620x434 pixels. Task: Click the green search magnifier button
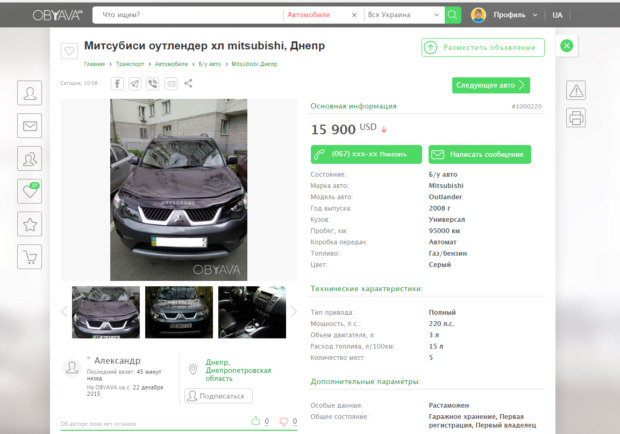453,15
